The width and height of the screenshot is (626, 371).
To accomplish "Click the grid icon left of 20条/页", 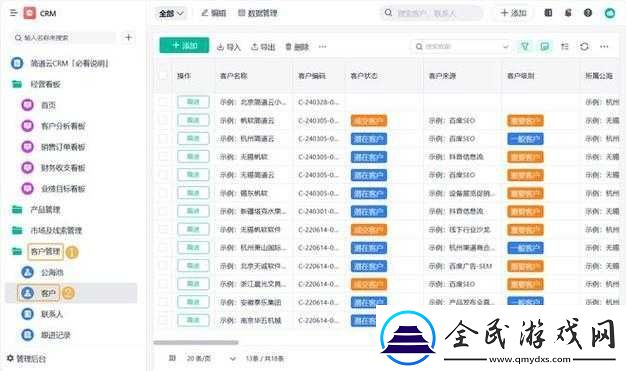I will [172, 358].
